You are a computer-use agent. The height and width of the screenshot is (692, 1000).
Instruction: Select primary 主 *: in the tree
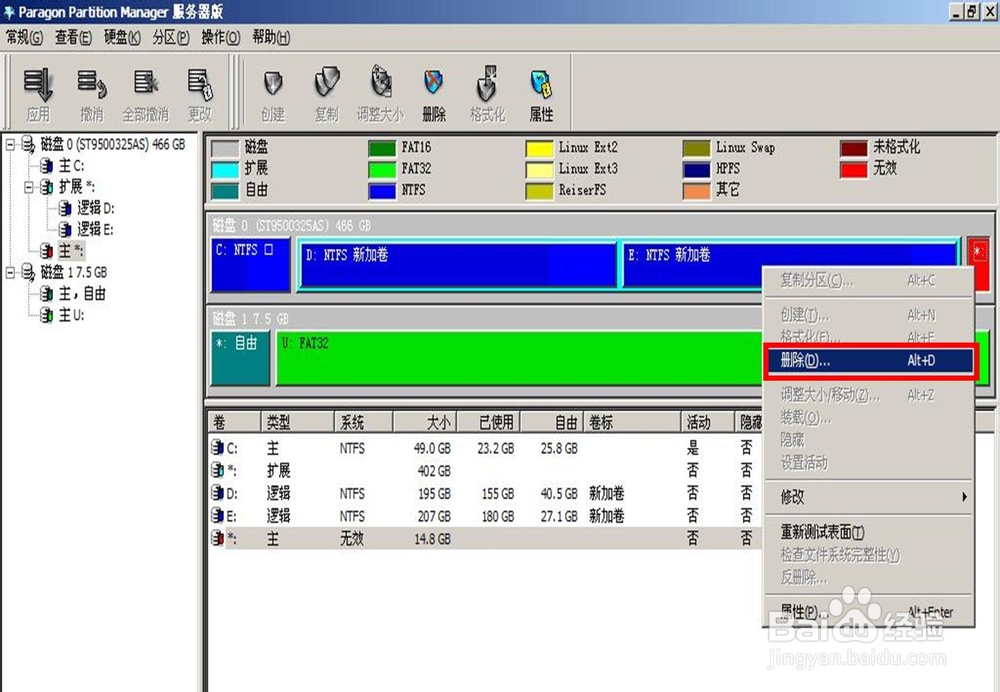point(71,251)
